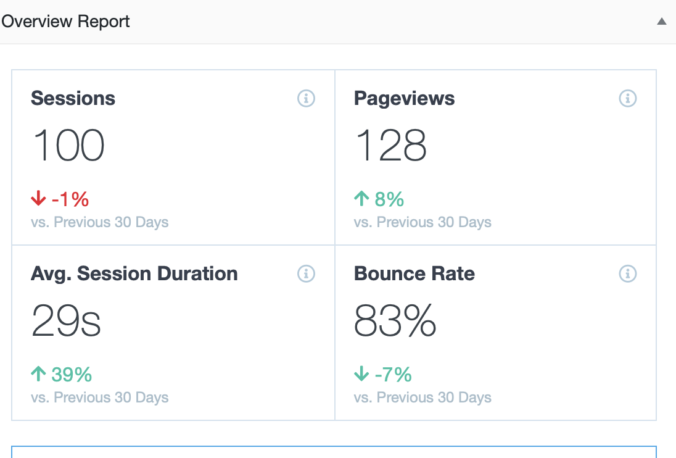This screenshot has height=458, width=676.
Task: Click the Pageviews value 128
Action: pos(391,146)
